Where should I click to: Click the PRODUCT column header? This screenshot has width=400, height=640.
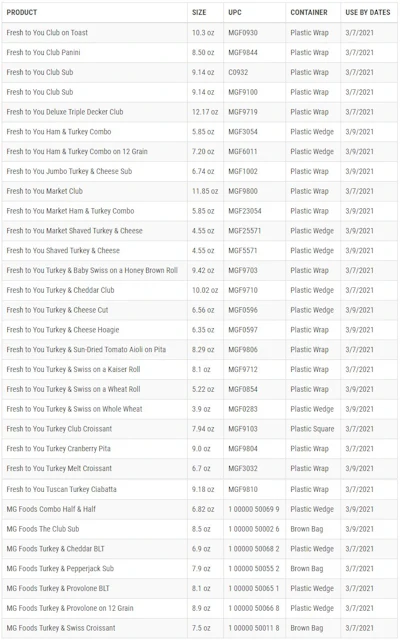pos(22,12)
